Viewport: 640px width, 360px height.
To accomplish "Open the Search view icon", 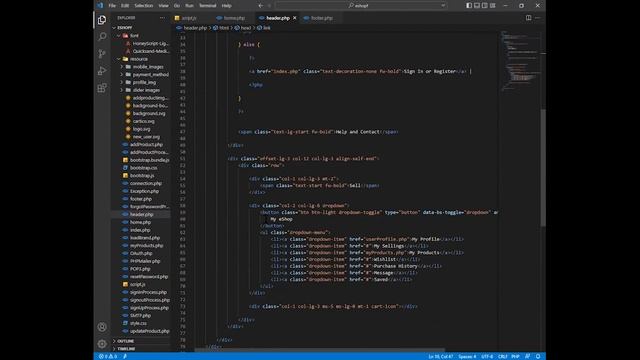I will point(102,37).
